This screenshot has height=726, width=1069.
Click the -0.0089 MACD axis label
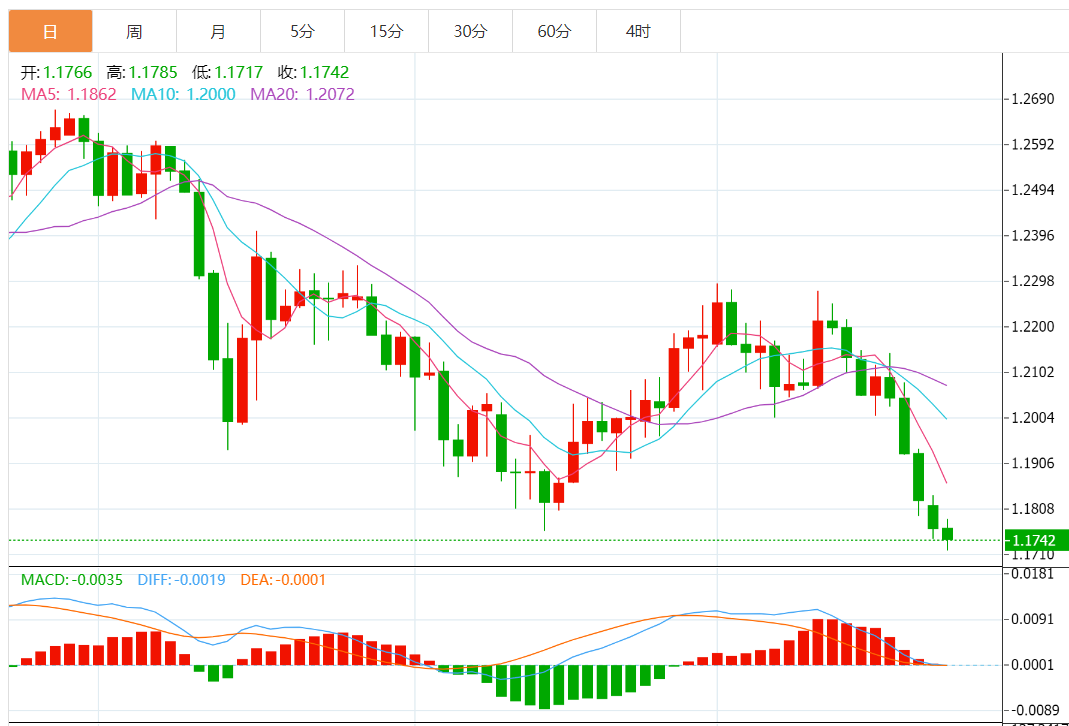(x=1033, y=710)
